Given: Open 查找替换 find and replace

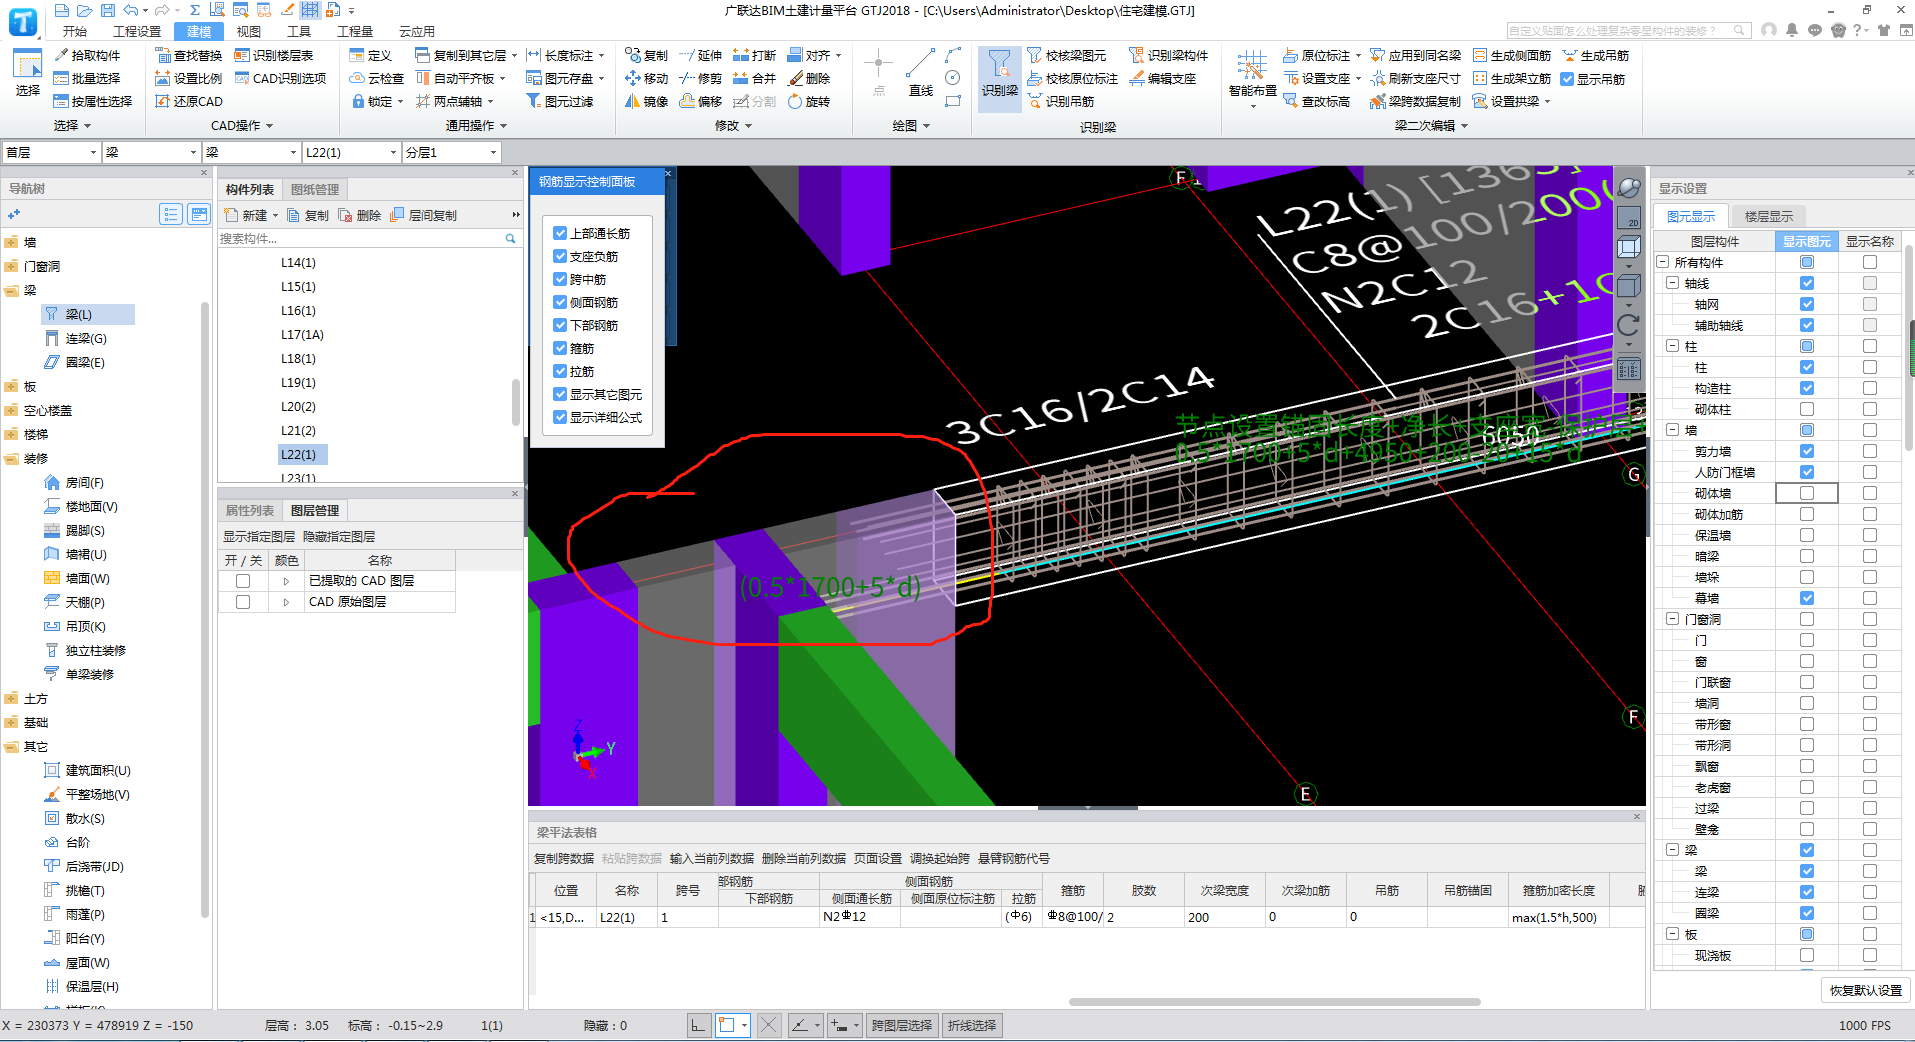Looking at the screenshot, I should 188,55.
